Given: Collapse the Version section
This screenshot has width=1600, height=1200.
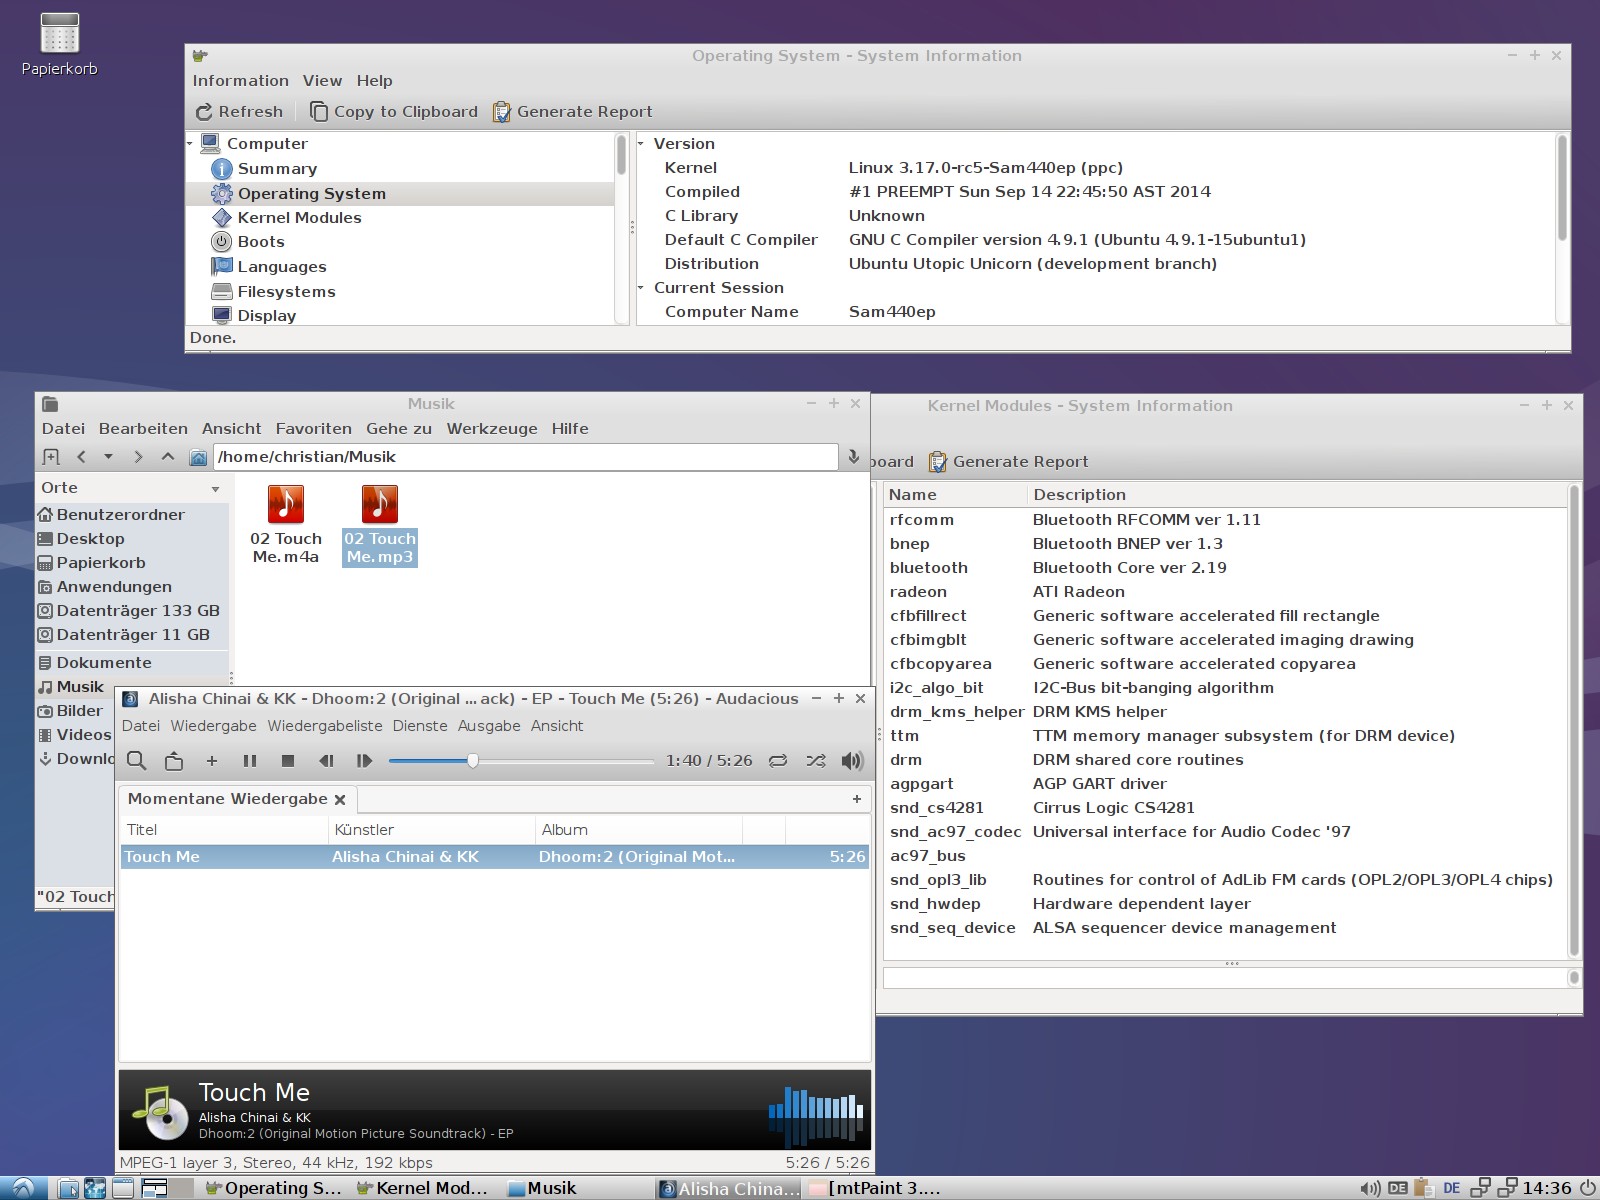Looking at the screenshot, I should coord(642,144).
